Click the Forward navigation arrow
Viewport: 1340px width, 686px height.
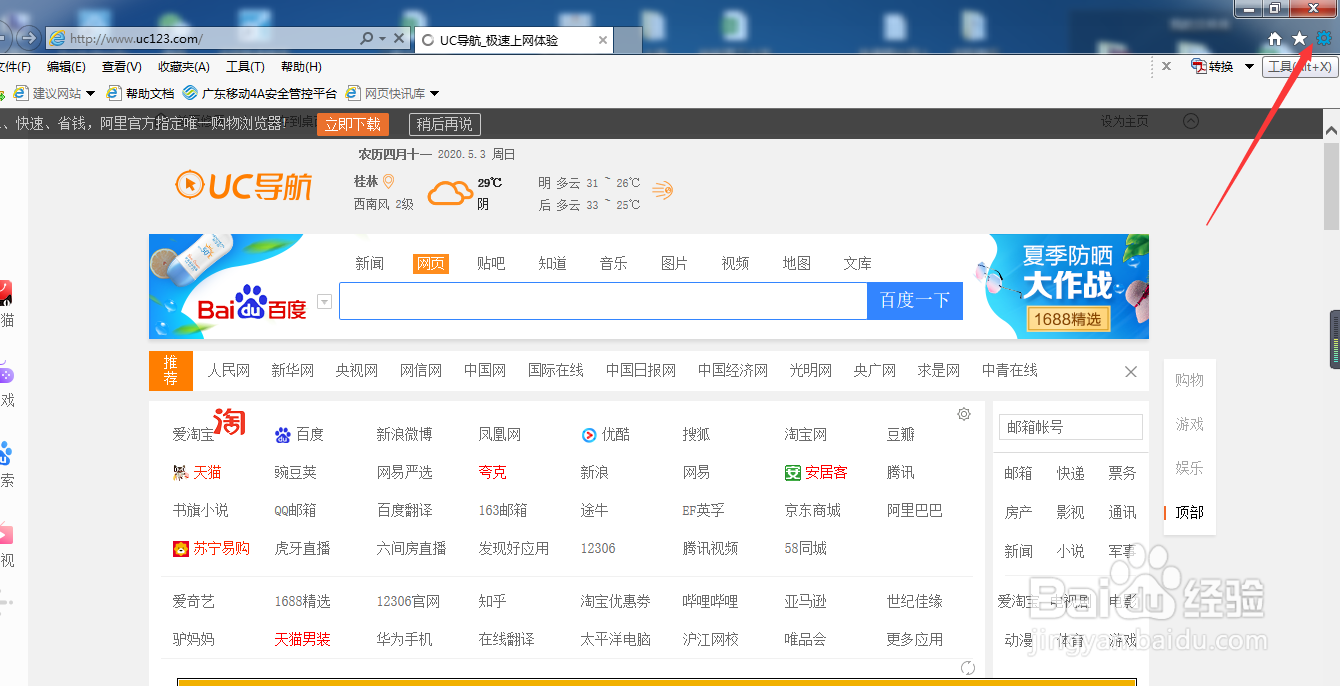pyautogui.click(x=28, y=39)
